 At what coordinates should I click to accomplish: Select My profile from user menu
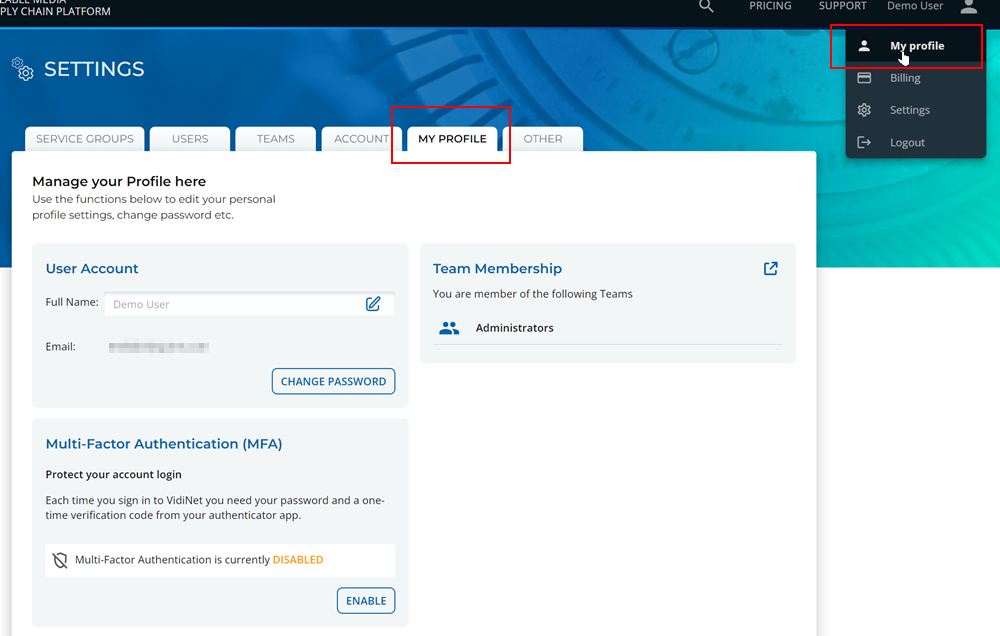pyautogui.click(x=916, y=46)
